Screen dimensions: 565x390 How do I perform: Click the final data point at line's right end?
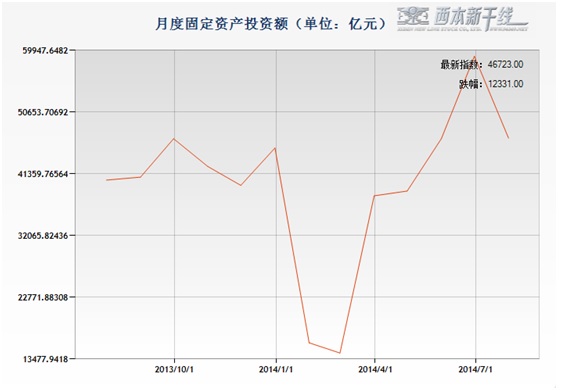(x=508, y=138)
